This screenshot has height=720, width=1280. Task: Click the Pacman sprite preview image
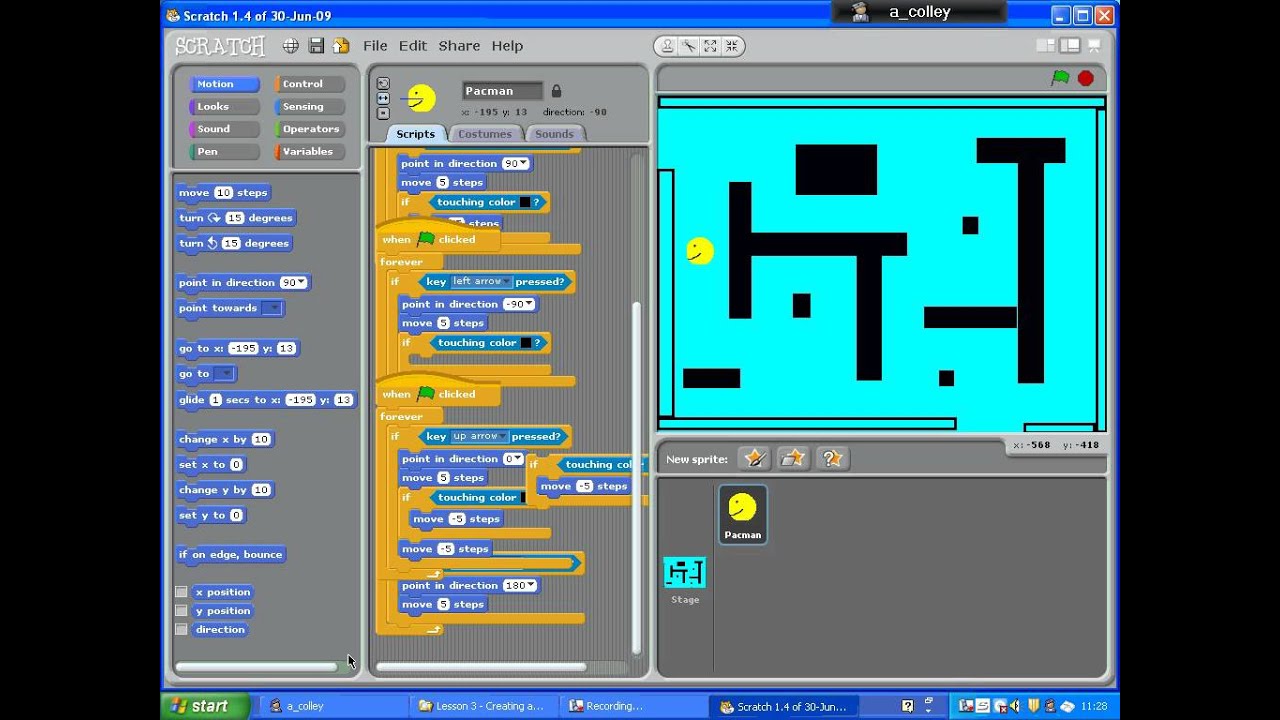pyautogui.click(x=419, y=98)
